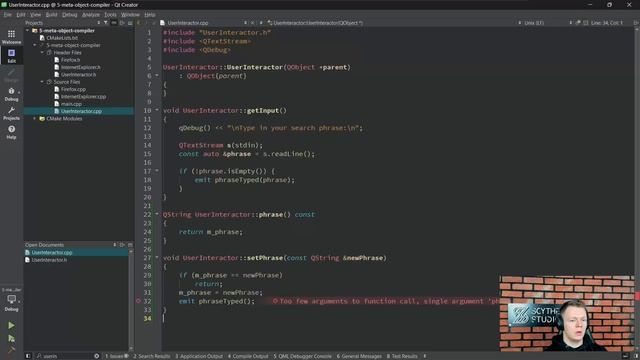Build the project with the hammer icon
The height and width of the screenshot is (360, 640).
11,349
